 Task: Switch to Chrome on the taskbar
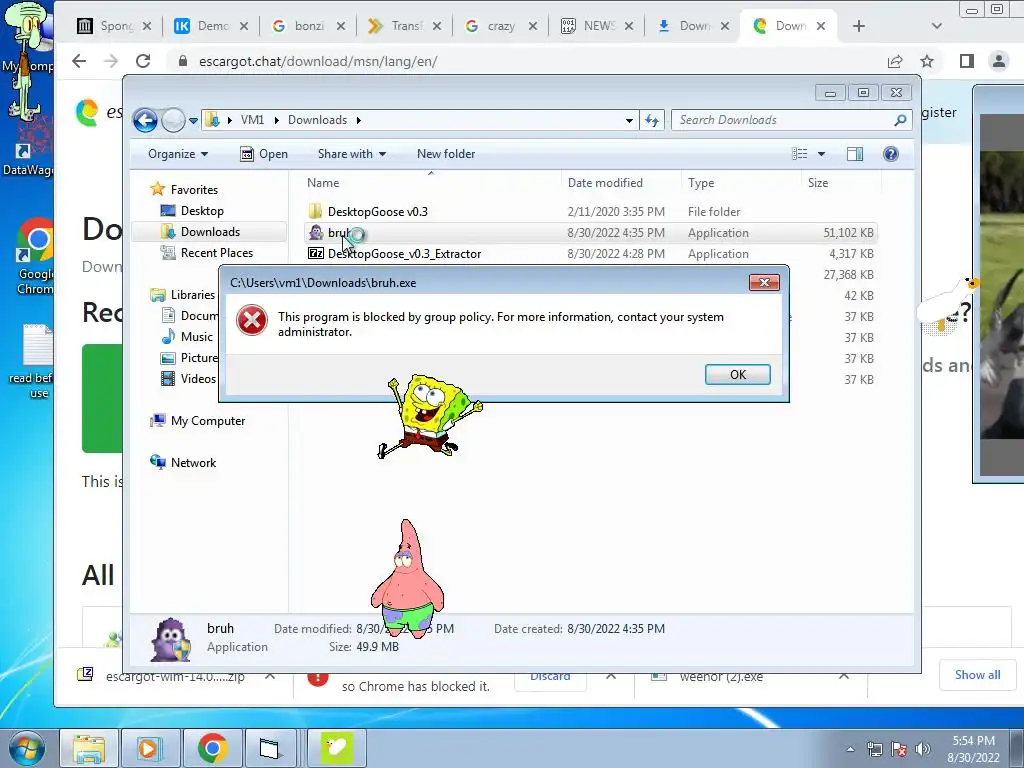click(x=212, y=748)
